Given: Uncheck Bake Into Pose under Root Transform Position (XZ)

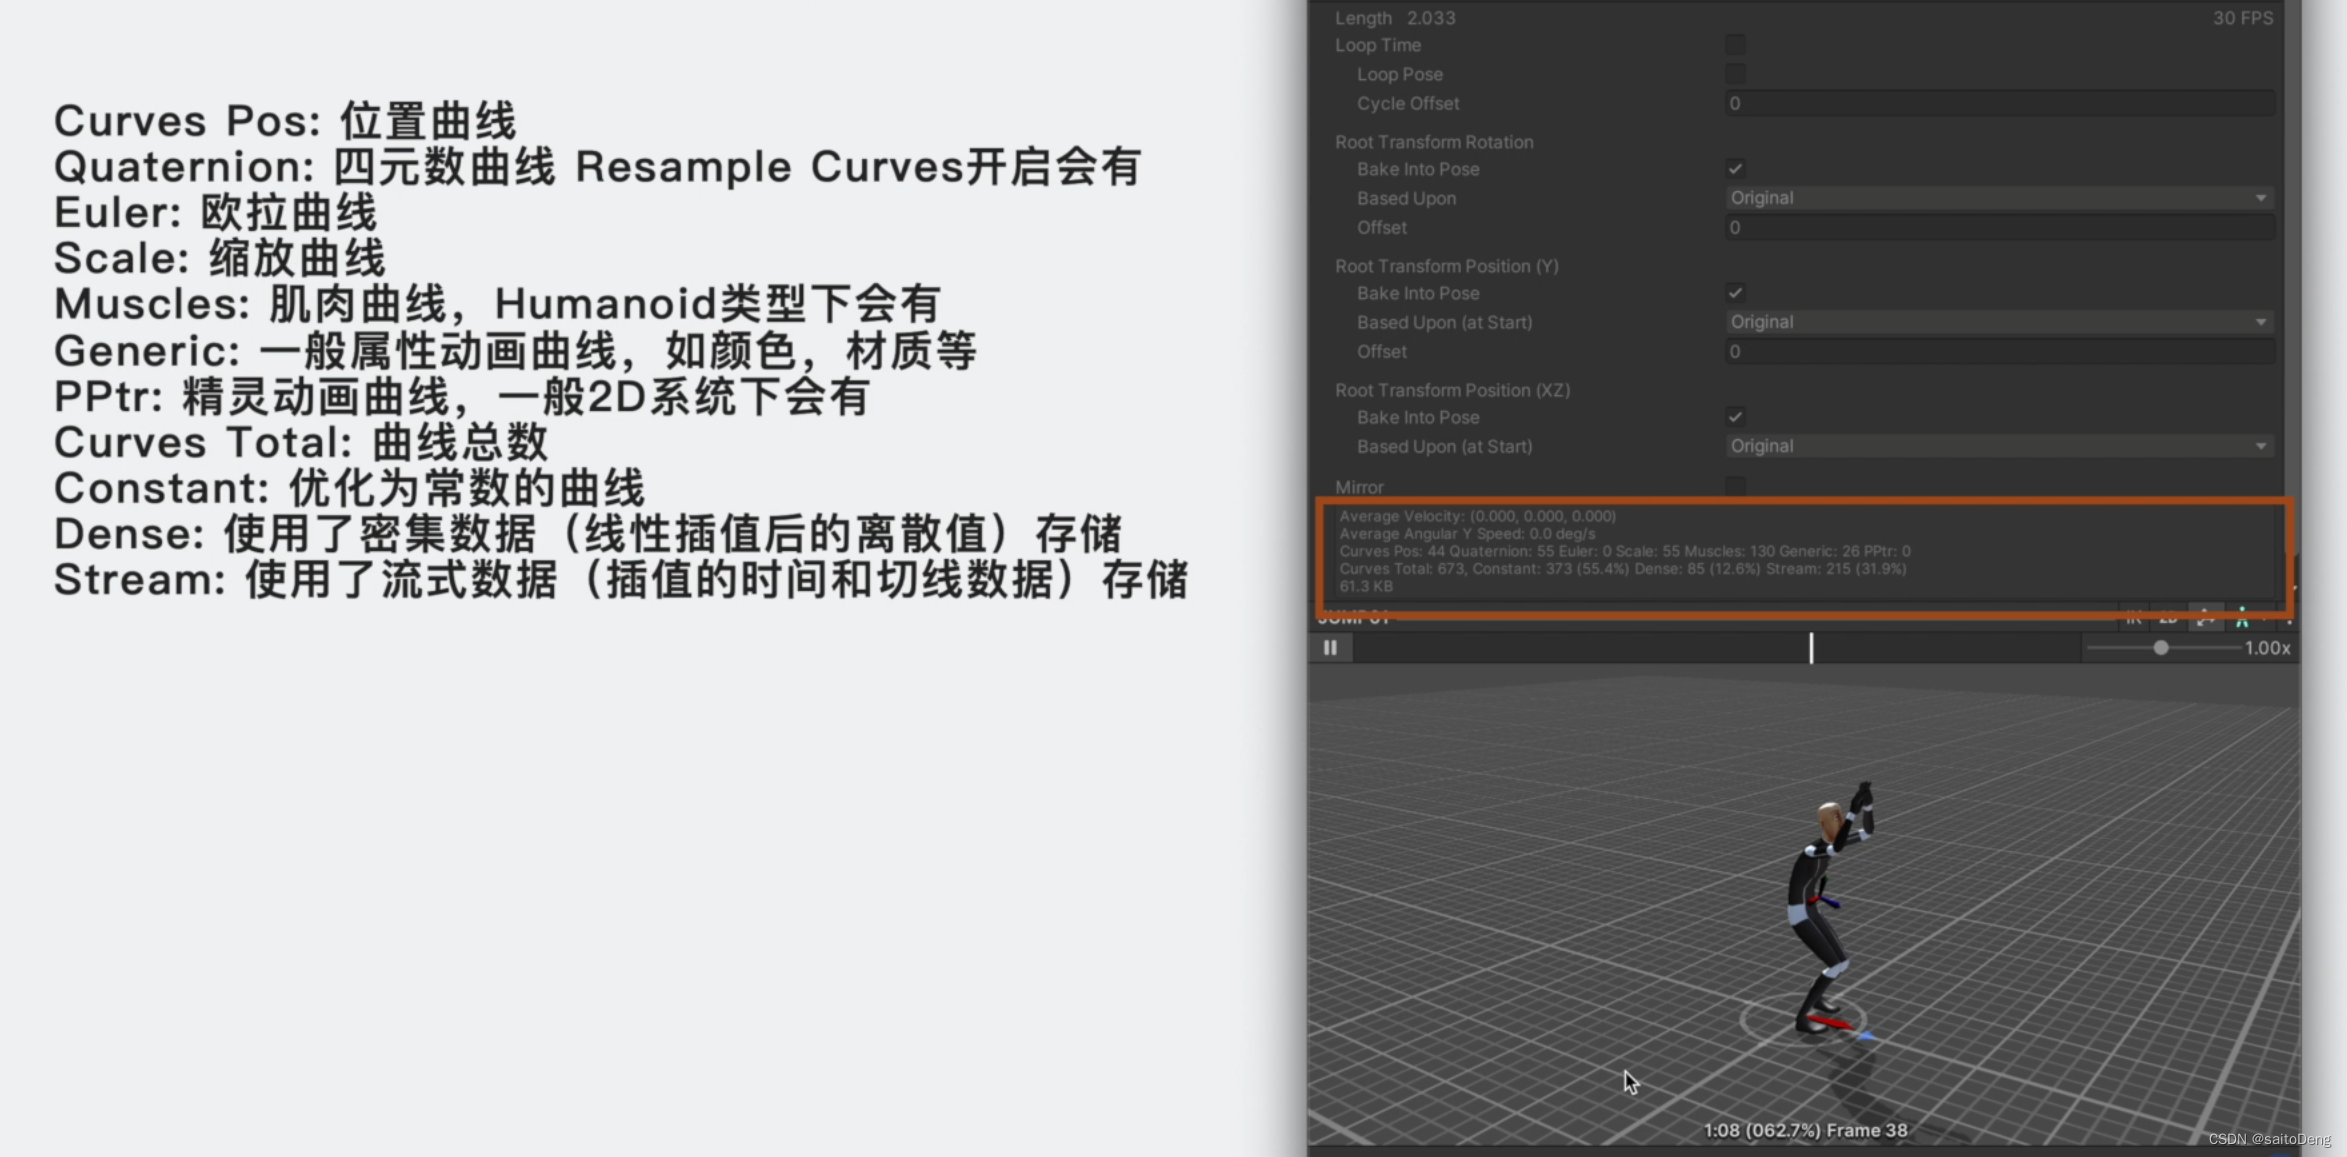Looking at the screenshot, I should 1735,417.
